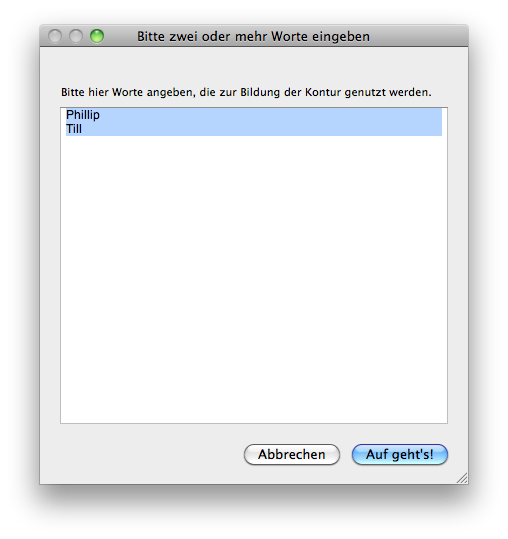The image size is (508, 539).
Task: Click highlighted space after Phillip line
Action: point(271,115)
